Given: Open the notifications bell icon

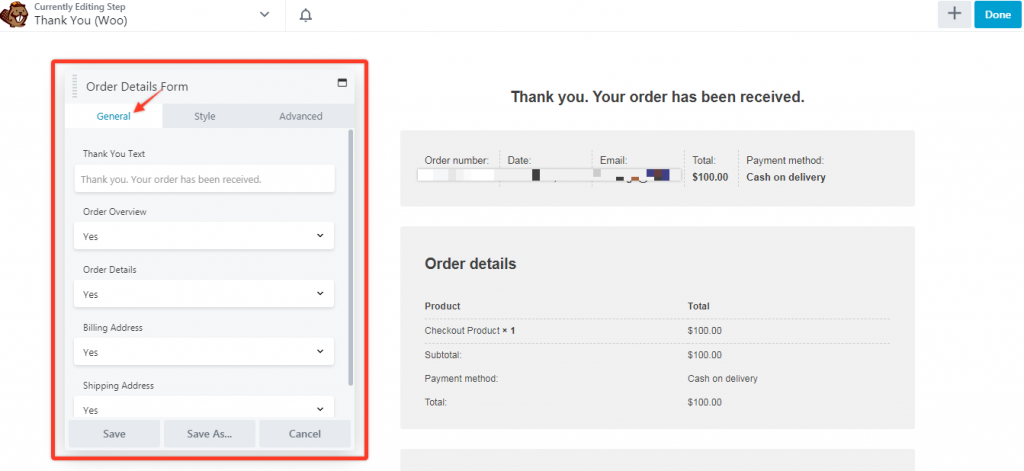Looking at the screenshot, I should click(305, 15).
